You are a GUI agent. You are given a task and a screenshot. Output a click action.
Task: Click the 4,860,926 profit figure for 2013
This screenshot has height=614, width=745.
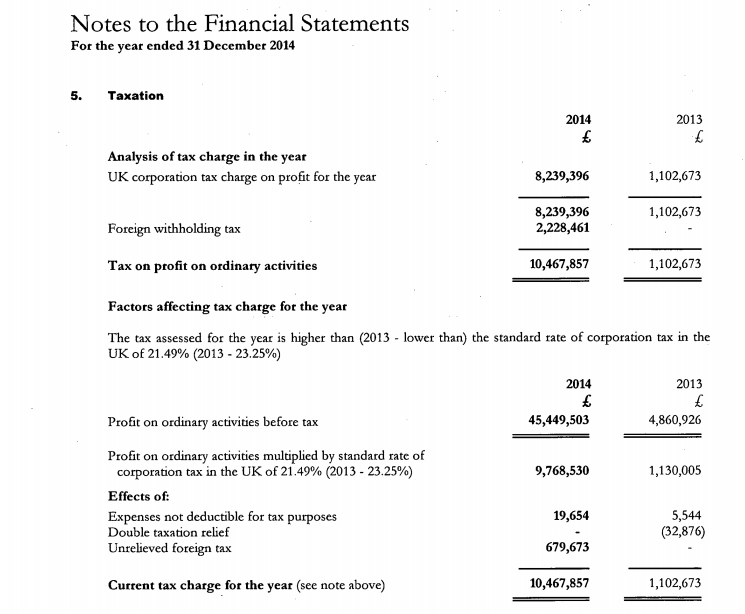675,421
